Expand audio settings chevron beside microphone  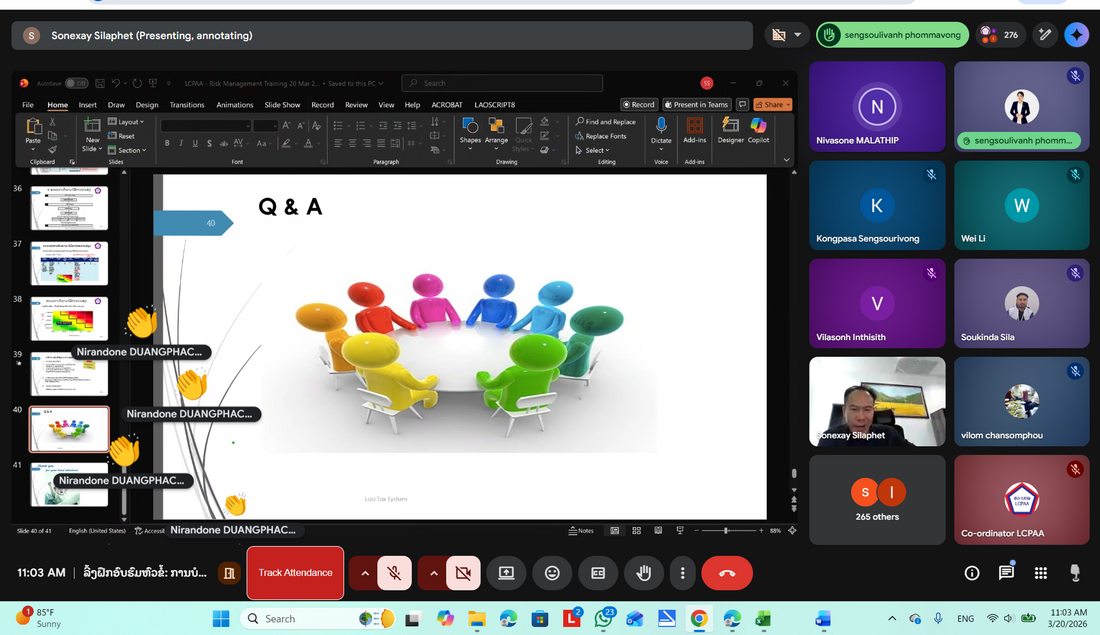pos(365,573)
